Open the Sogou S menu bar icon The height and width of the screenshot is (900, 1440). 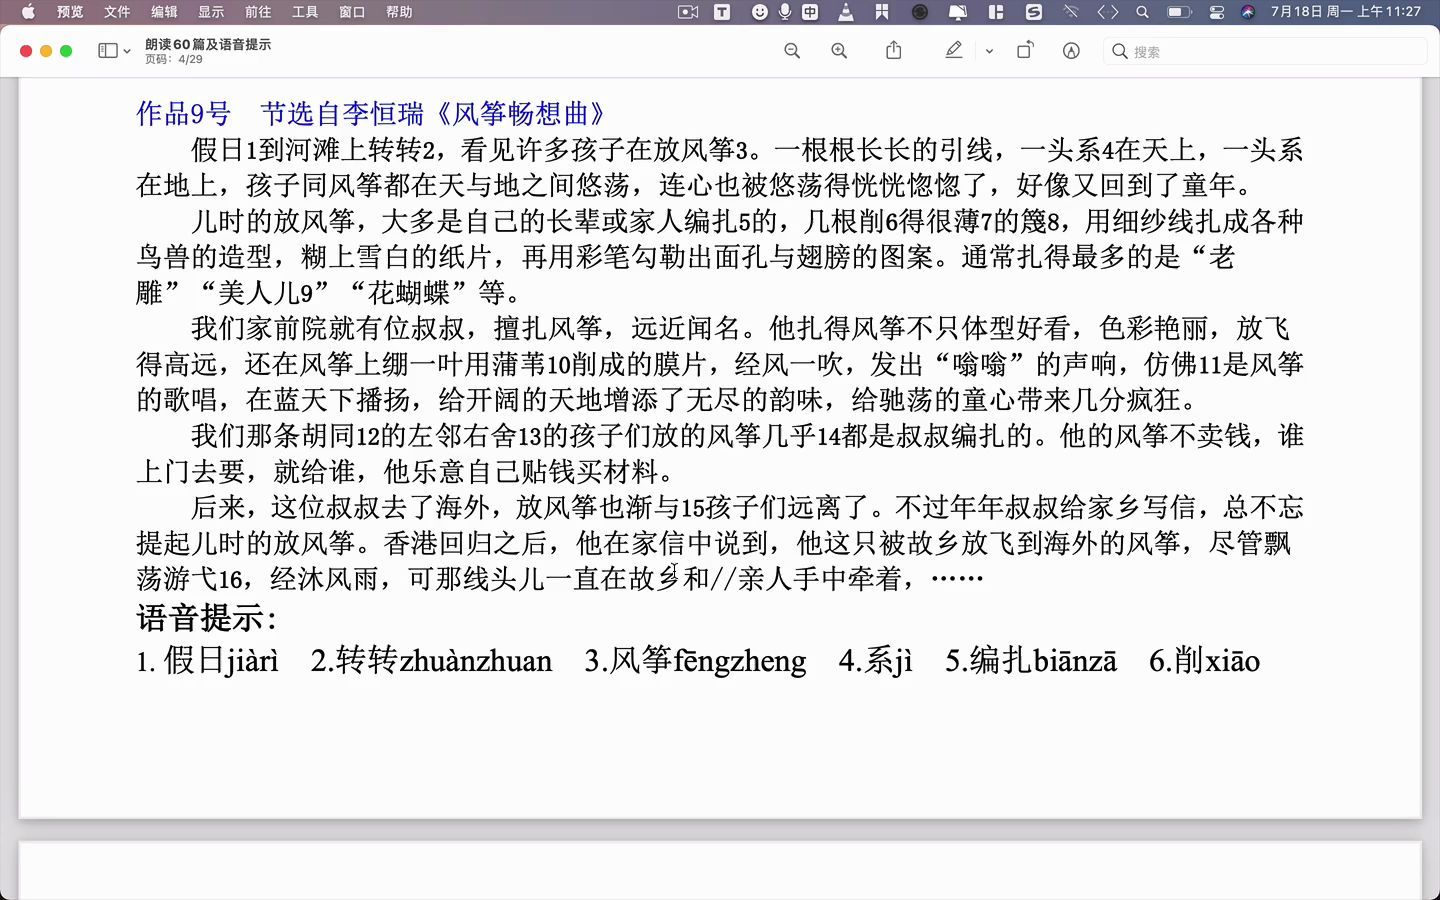click(1034, 12)
